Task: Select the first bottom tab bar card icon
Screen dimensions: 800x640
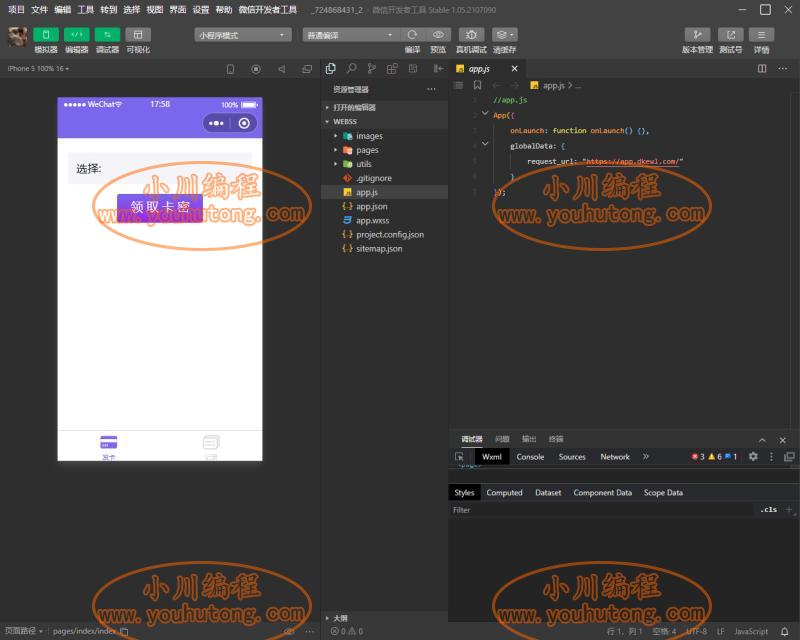Action: pos(109,447)
